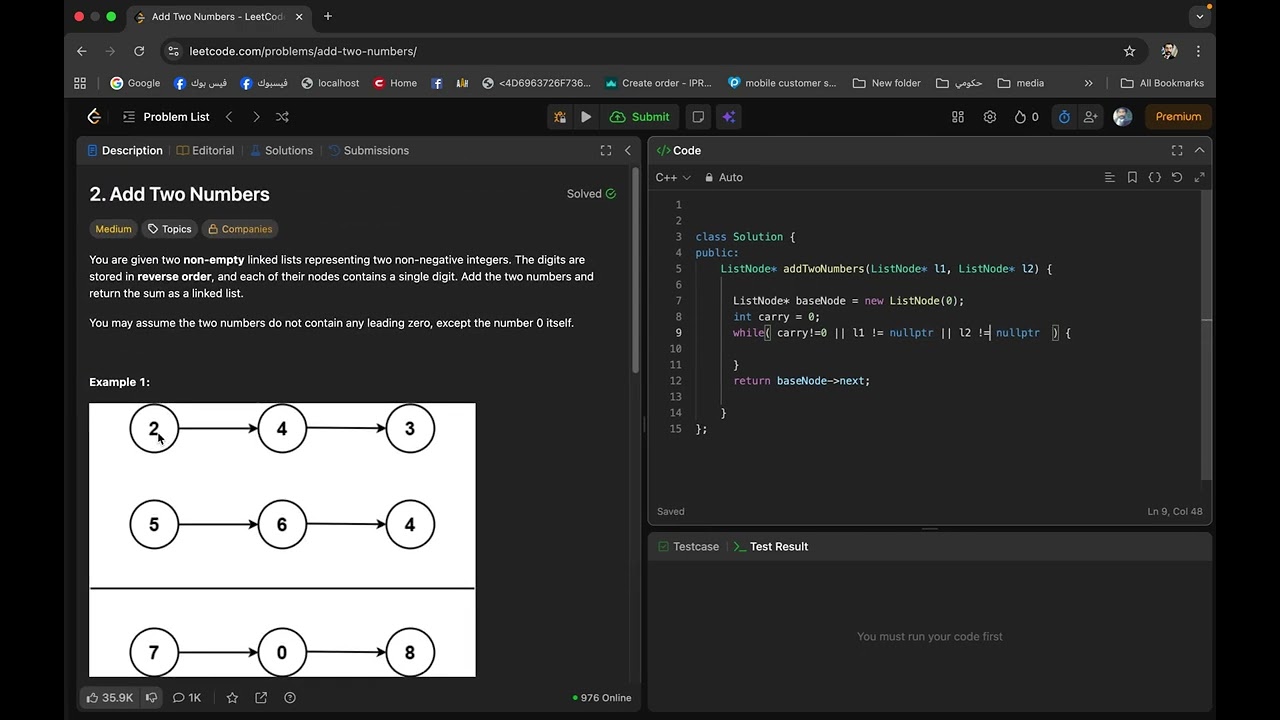Toggle the like thumbs-up button showing 35.9K
Viewport: 1280px width, 720px height.
coord(110,698)
